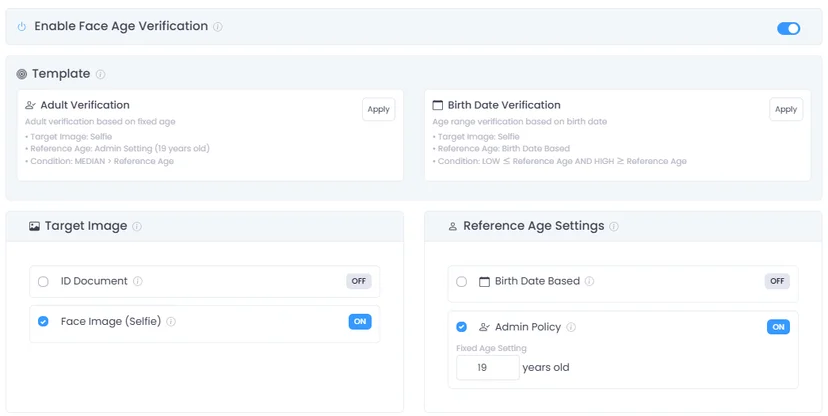The width and height of the screenshot is (828, 416).
Task: Click the info icon next to Enable Face Age Verification
Action: 218,26
